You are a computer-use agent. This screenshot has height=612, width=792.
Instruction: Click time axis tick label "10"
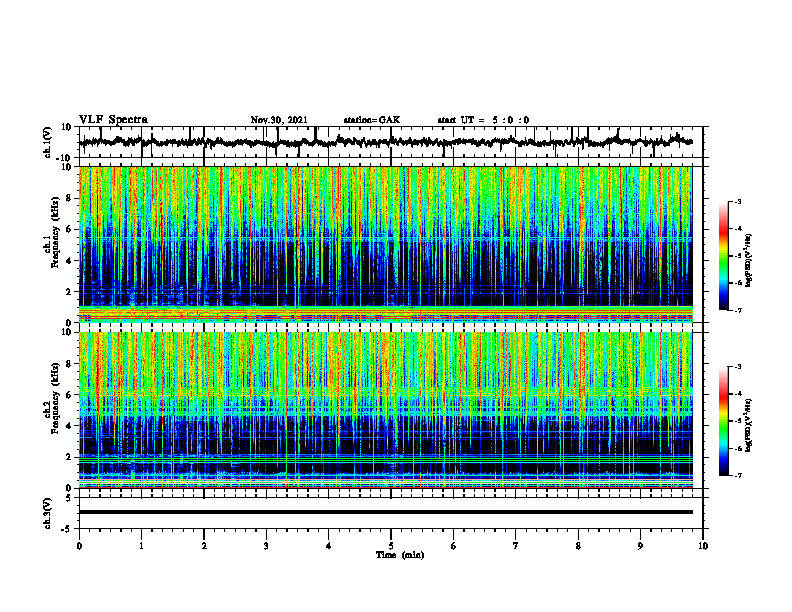pos(703,546)
